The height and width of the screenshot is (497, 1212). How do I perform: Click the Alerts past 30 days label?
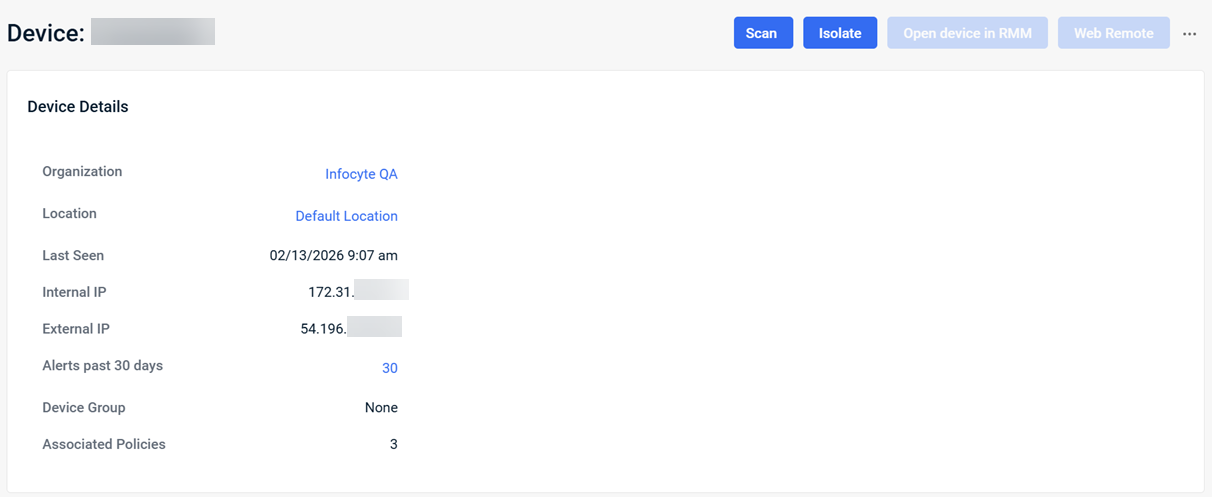point(102,366)
